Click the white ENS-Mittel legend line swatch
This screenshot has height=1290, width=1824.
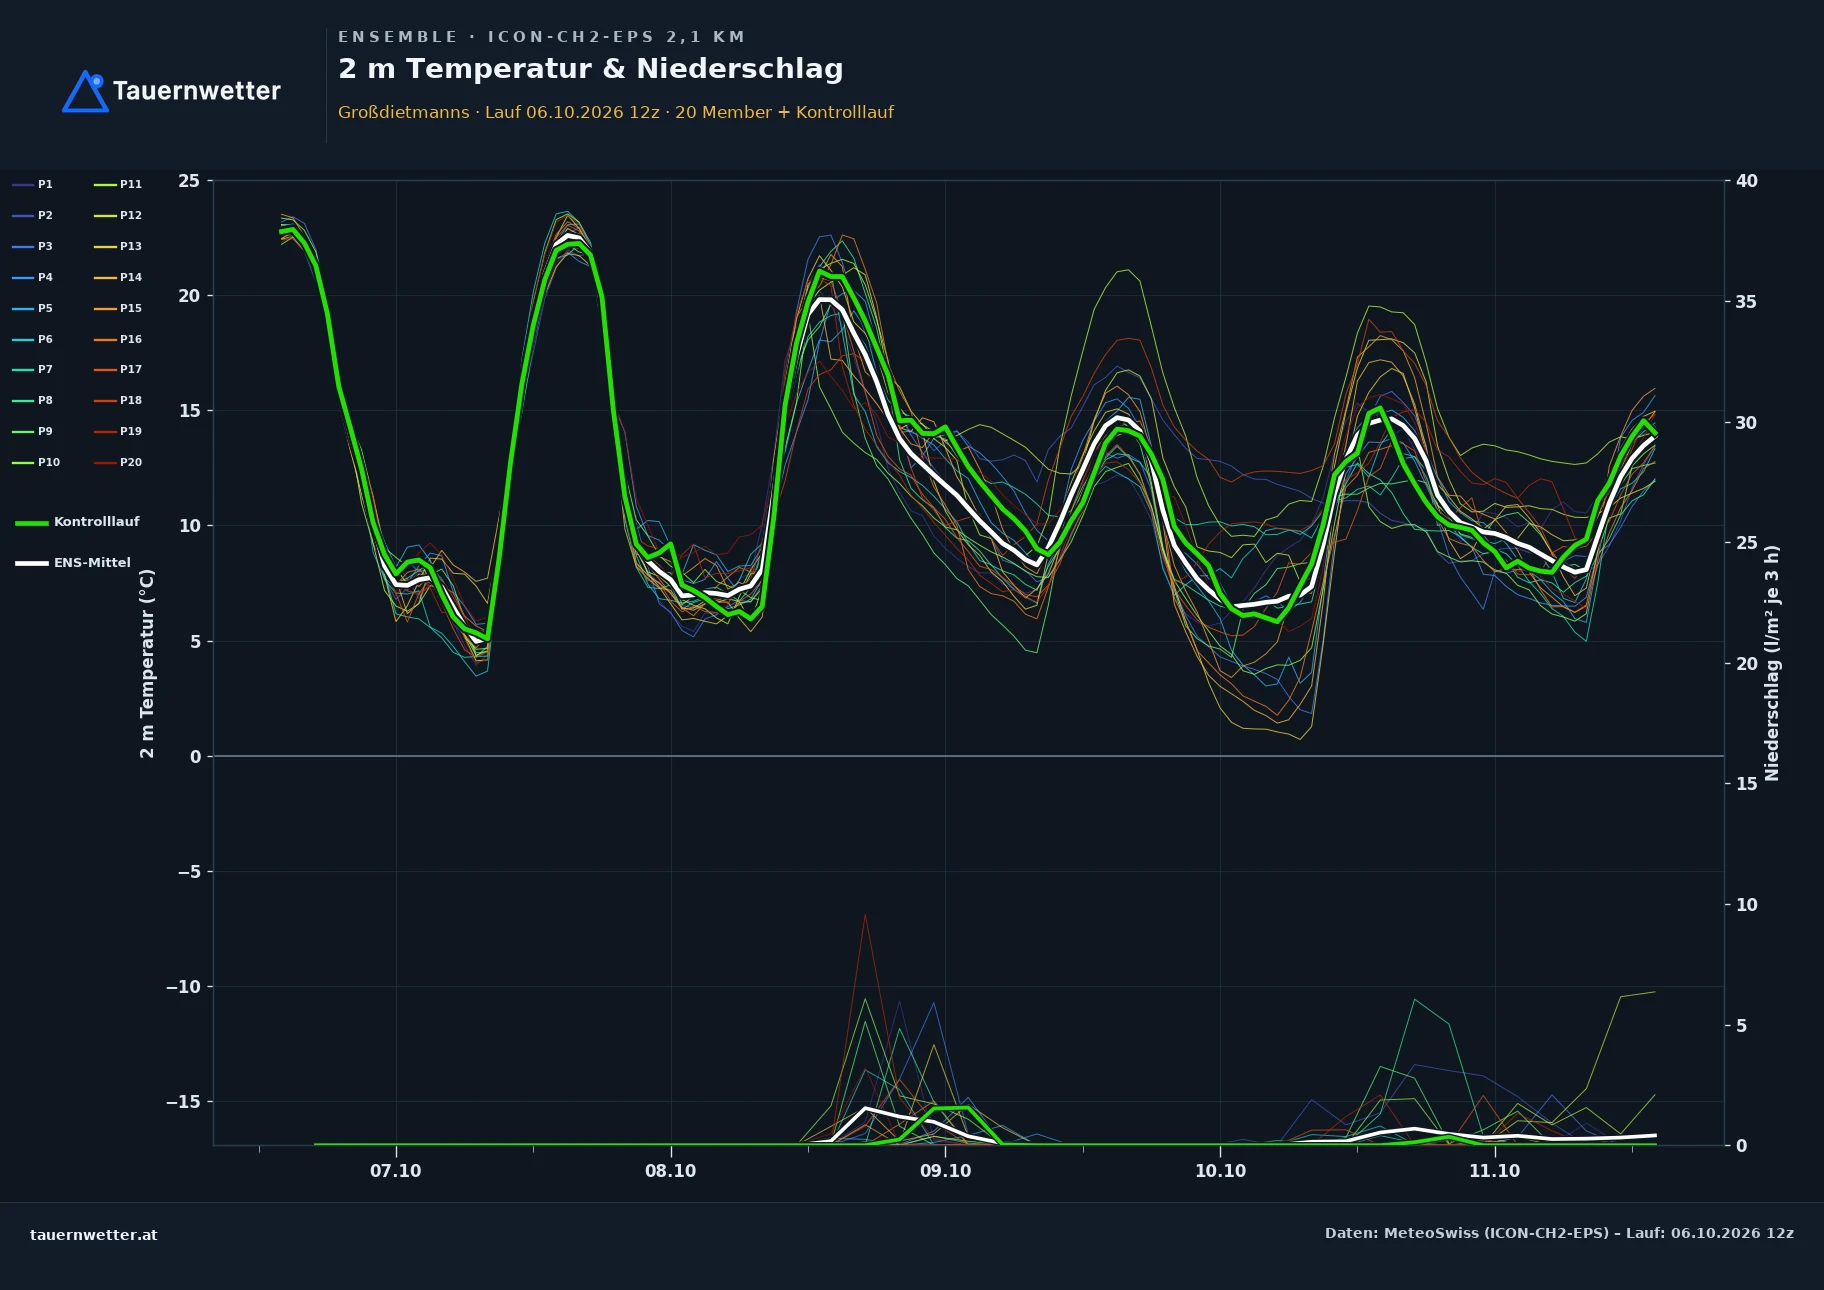tap(32, 563)
